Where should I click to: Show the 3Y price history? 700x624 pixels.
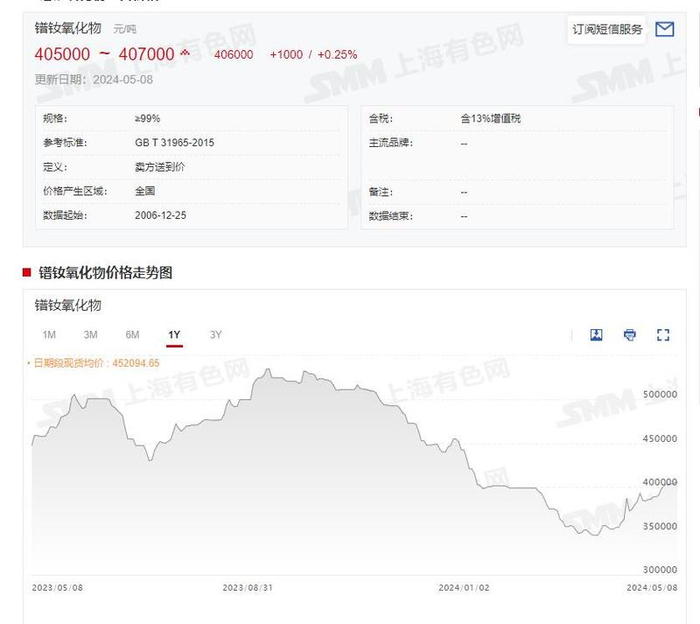[216, 335]
